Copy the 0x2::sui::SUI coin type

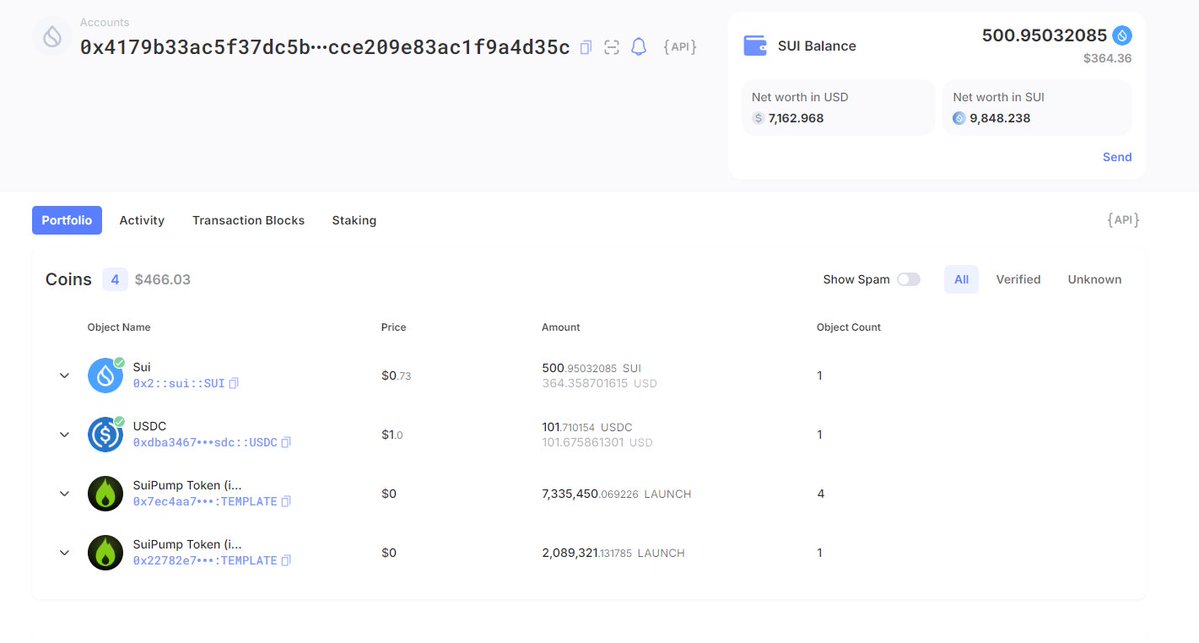pyautogui.click(x=234, y=383)
